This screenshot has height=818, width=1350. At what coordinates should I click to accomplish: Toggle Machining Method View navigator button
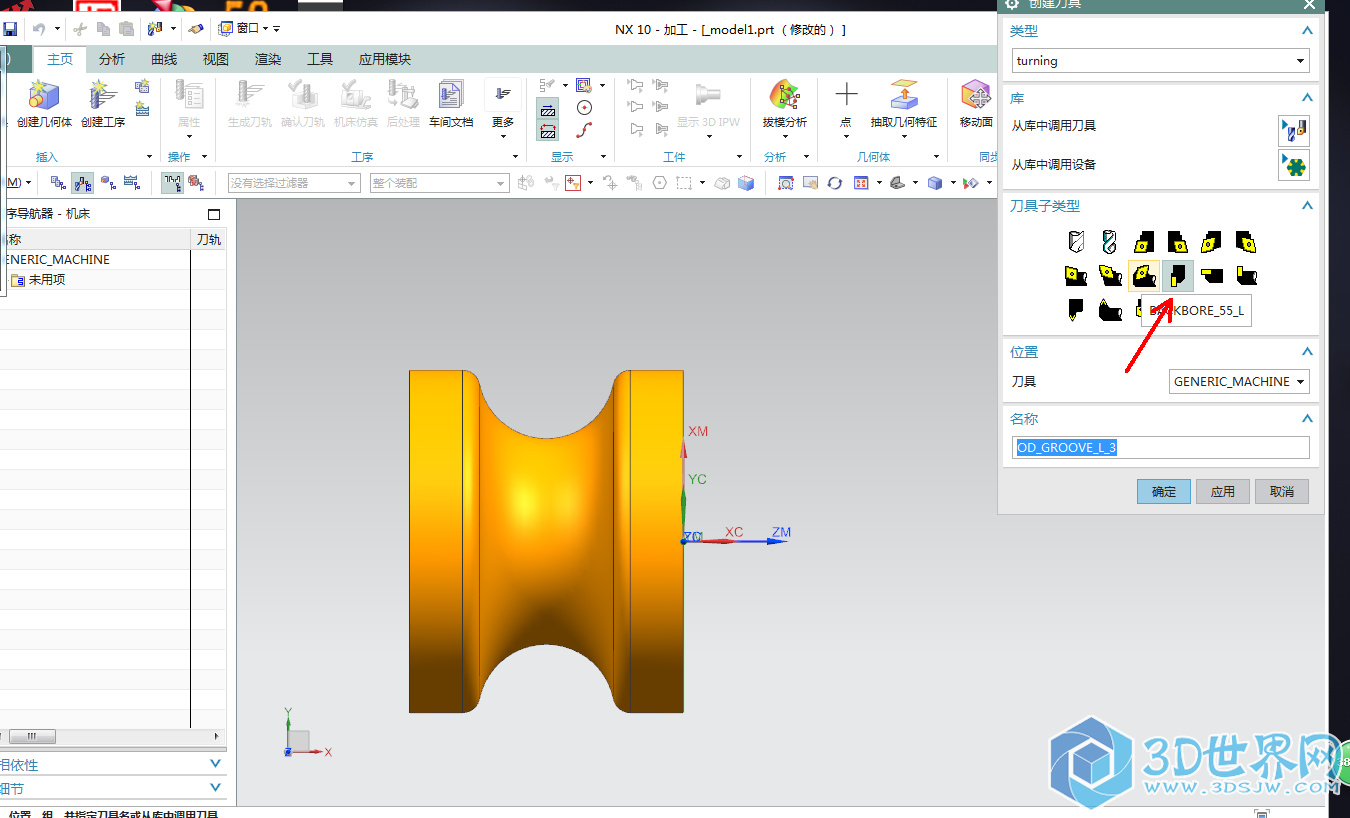coord(131,183)
